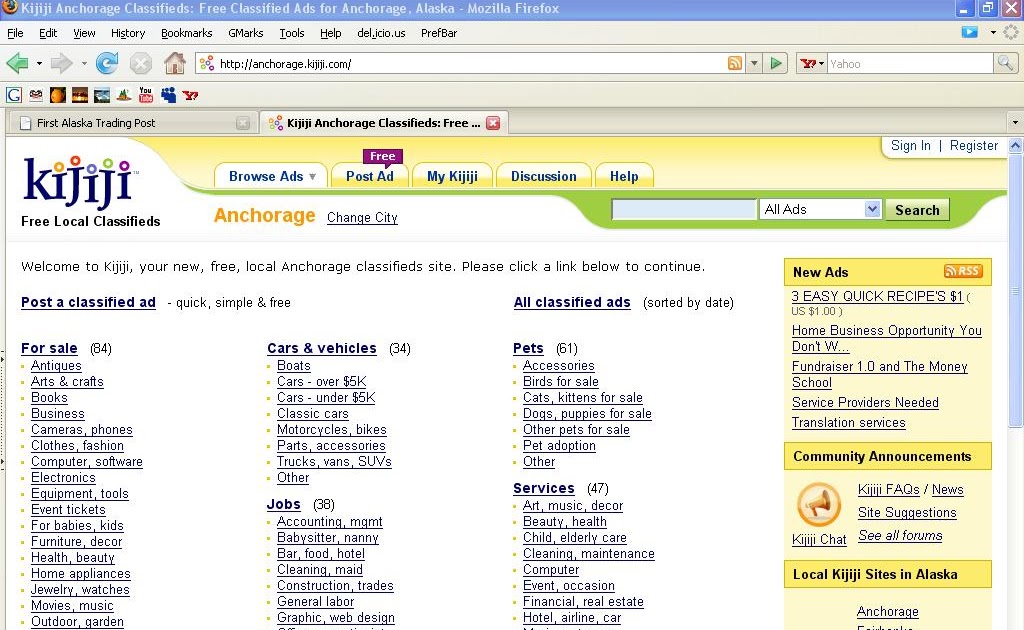Screen dimensions: 1024x630
Task: Open the small dropdown arrow beside play icon
Action: click(993, 32)
